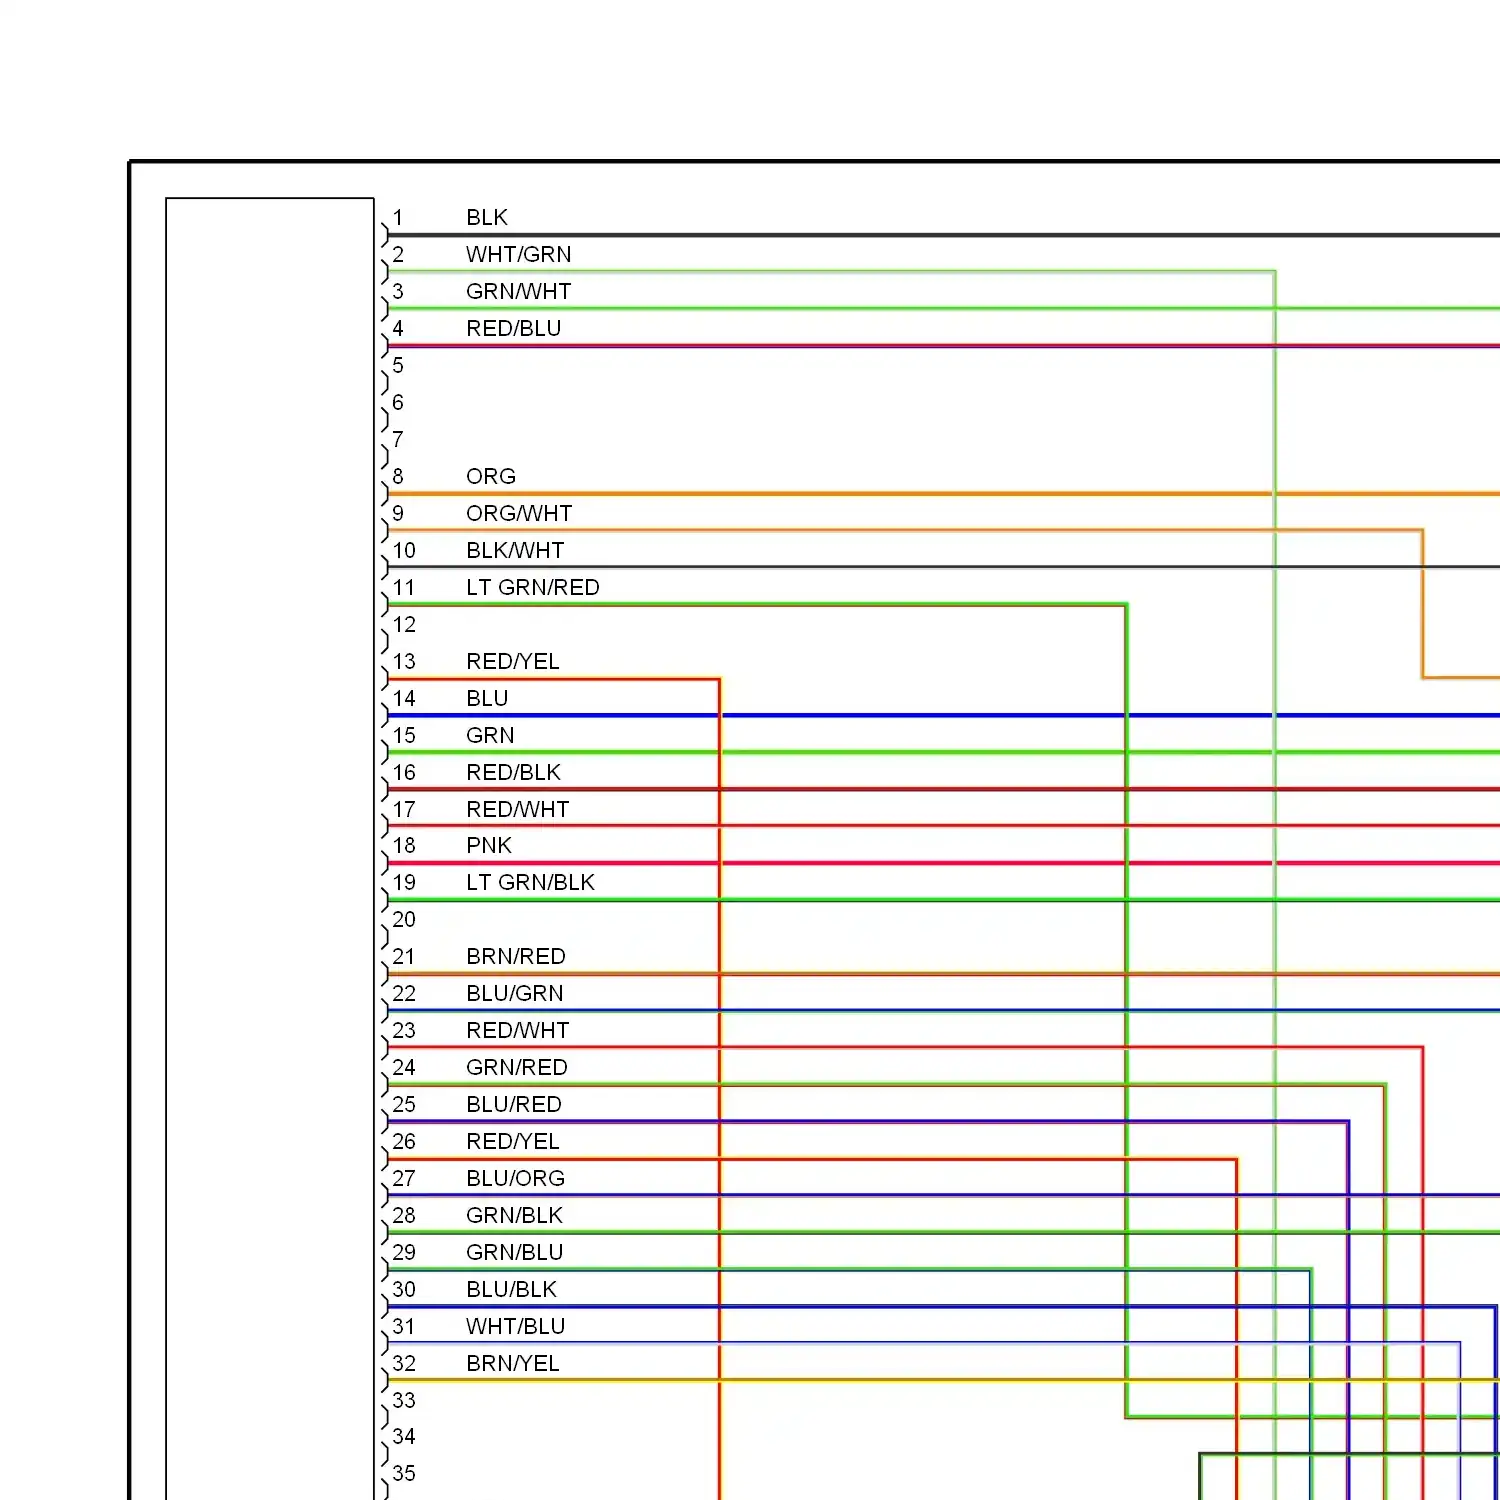This screenshot has height=1500, width=1500.
Task: Click the RED/WHT label at pin 23
Action: [517, 1030]
